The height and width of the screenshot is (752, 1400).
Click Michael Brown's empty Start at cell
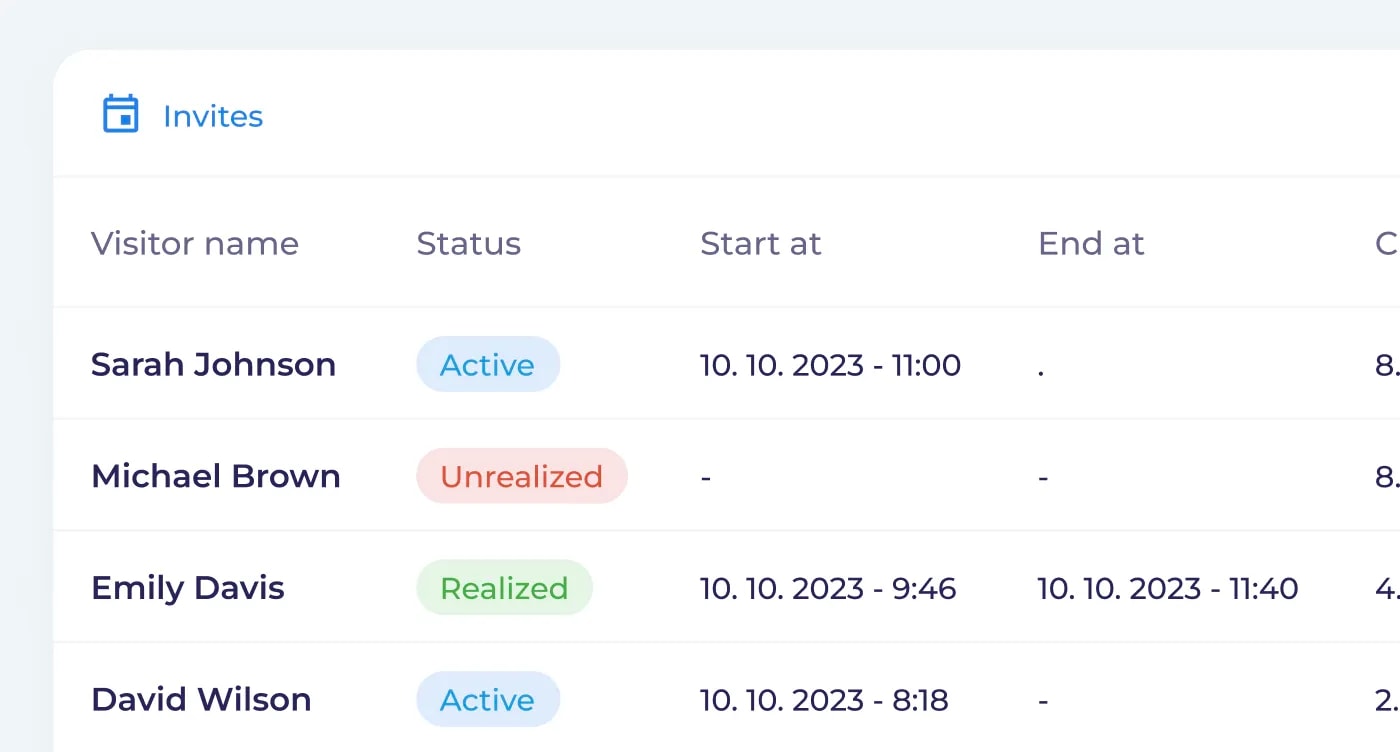pos(706,477)
